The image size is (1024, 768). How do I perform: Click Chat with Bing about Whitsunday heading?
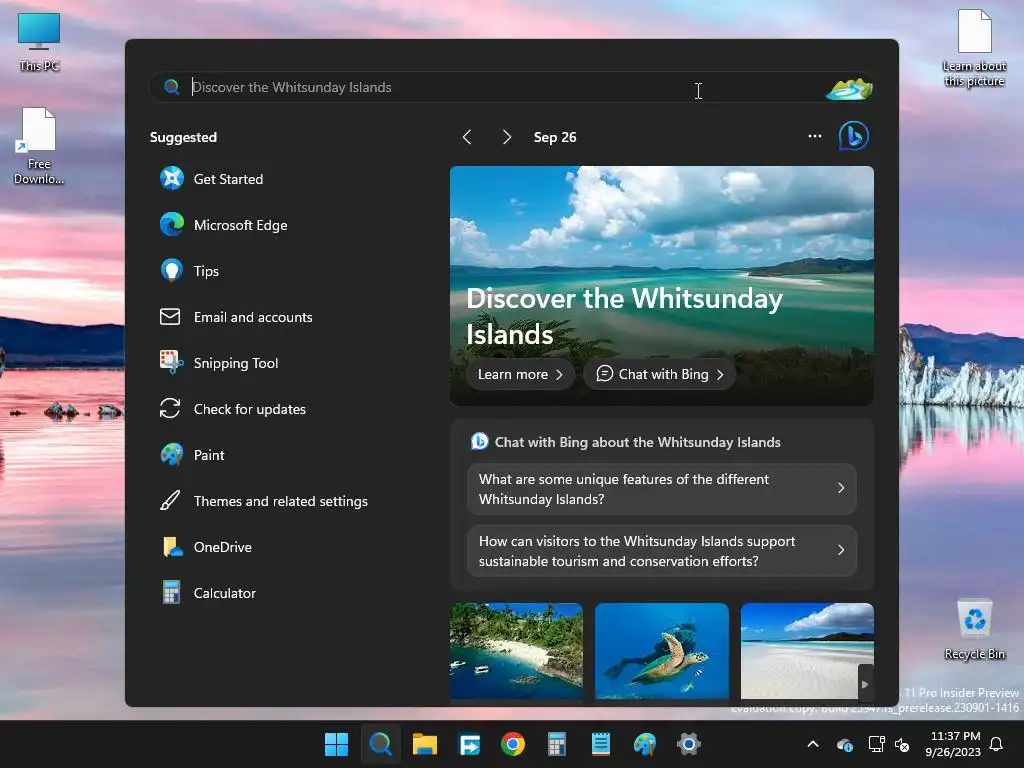point(637,442)
